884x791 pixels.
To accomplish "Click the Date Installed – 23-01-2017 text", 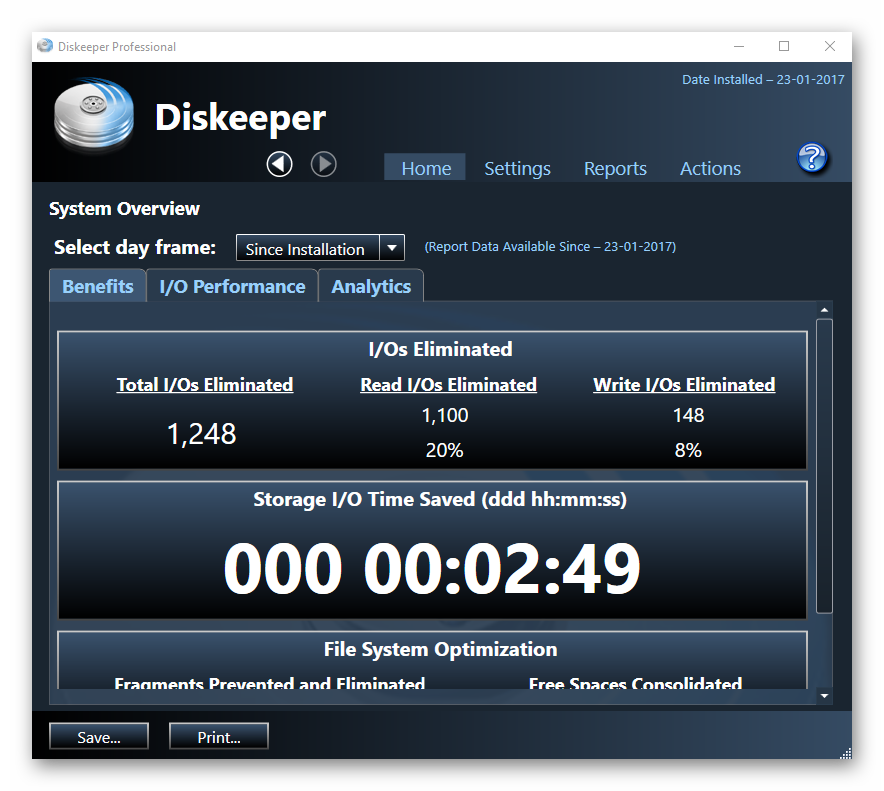I will [763, 79].
